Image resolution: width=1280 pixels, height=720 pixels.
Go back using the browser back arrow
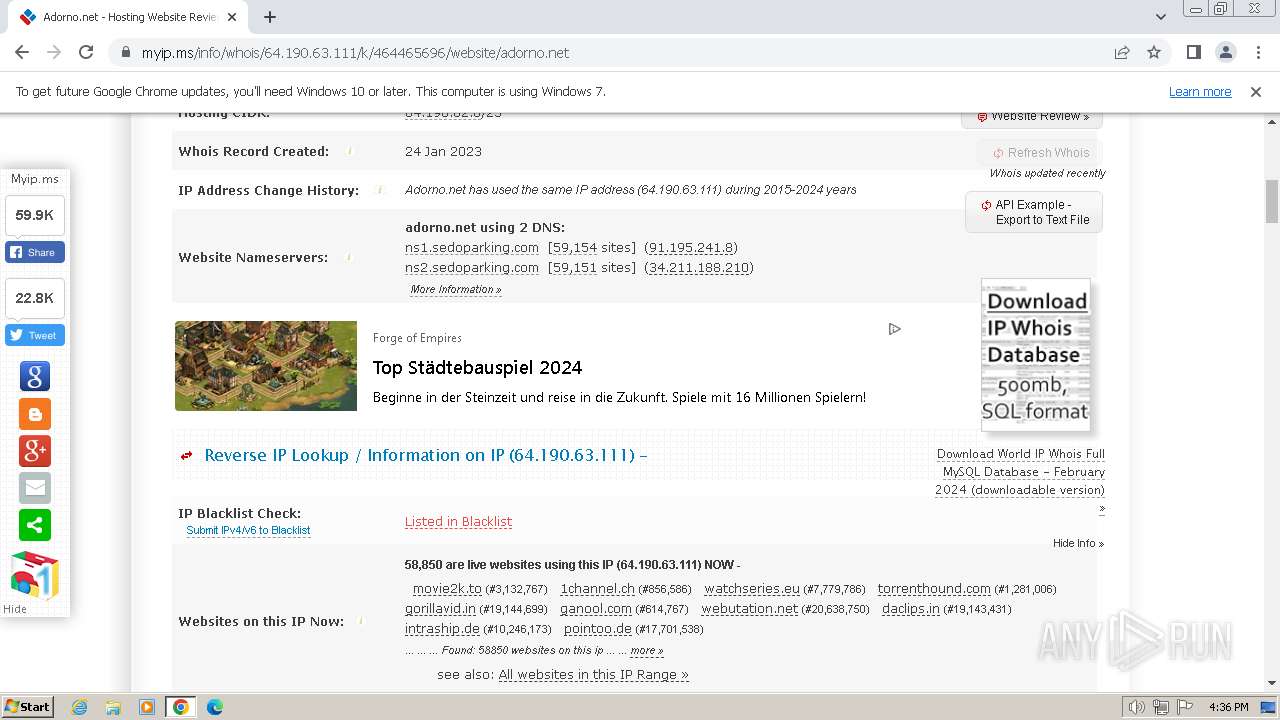(x=22, y=52)
